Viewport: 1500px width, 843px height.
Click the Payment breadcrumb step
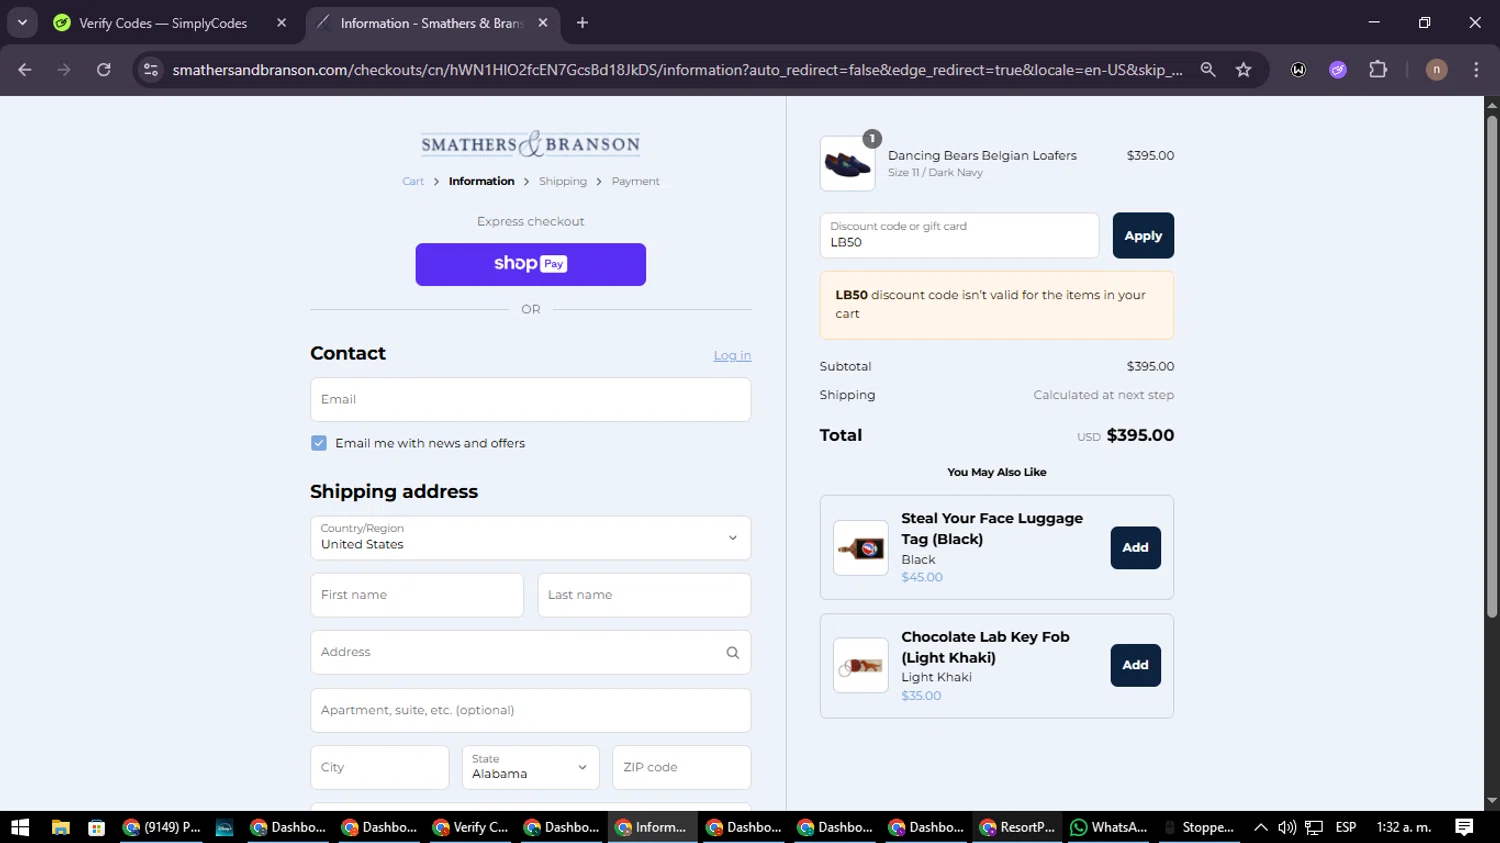(636, 182)
